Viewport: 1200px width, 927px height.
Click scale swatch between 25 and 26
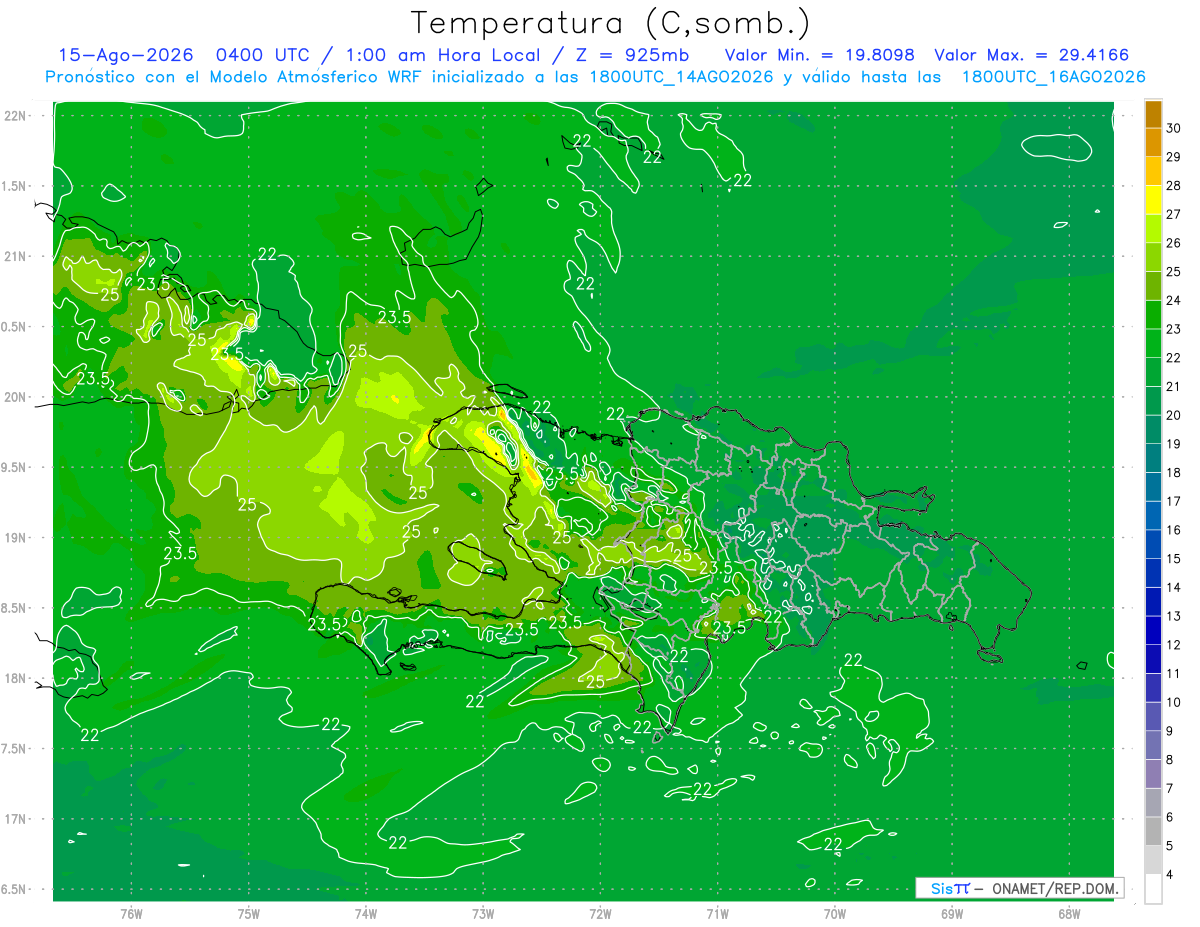click(1153, 258)
